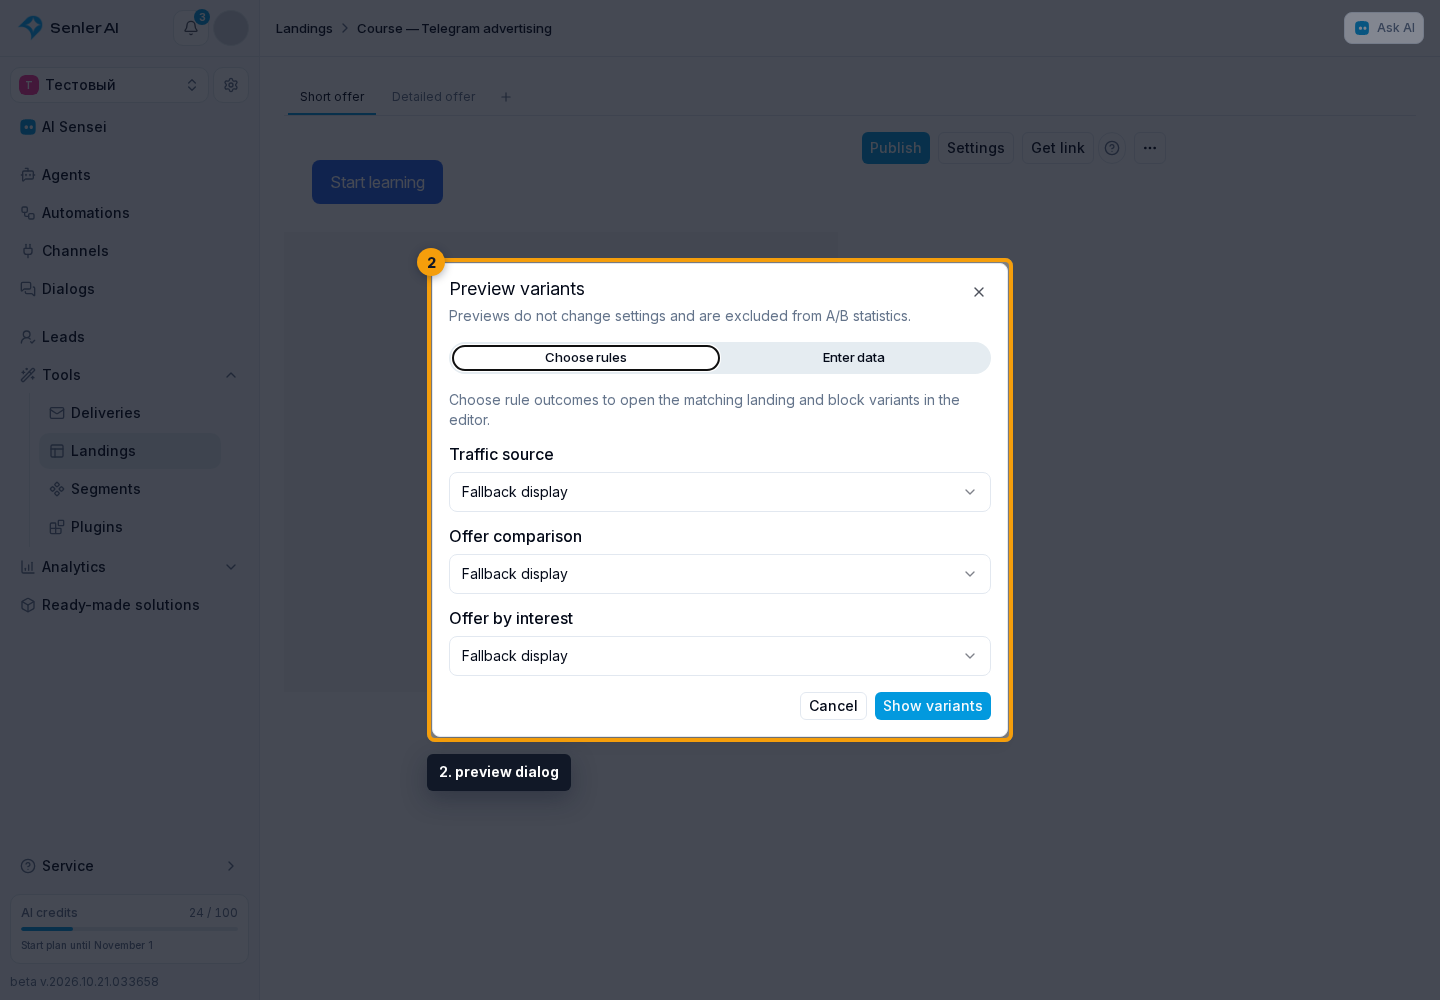Open Dialogs in sidebar
1440x1000 pixels.
click(130, 289)
